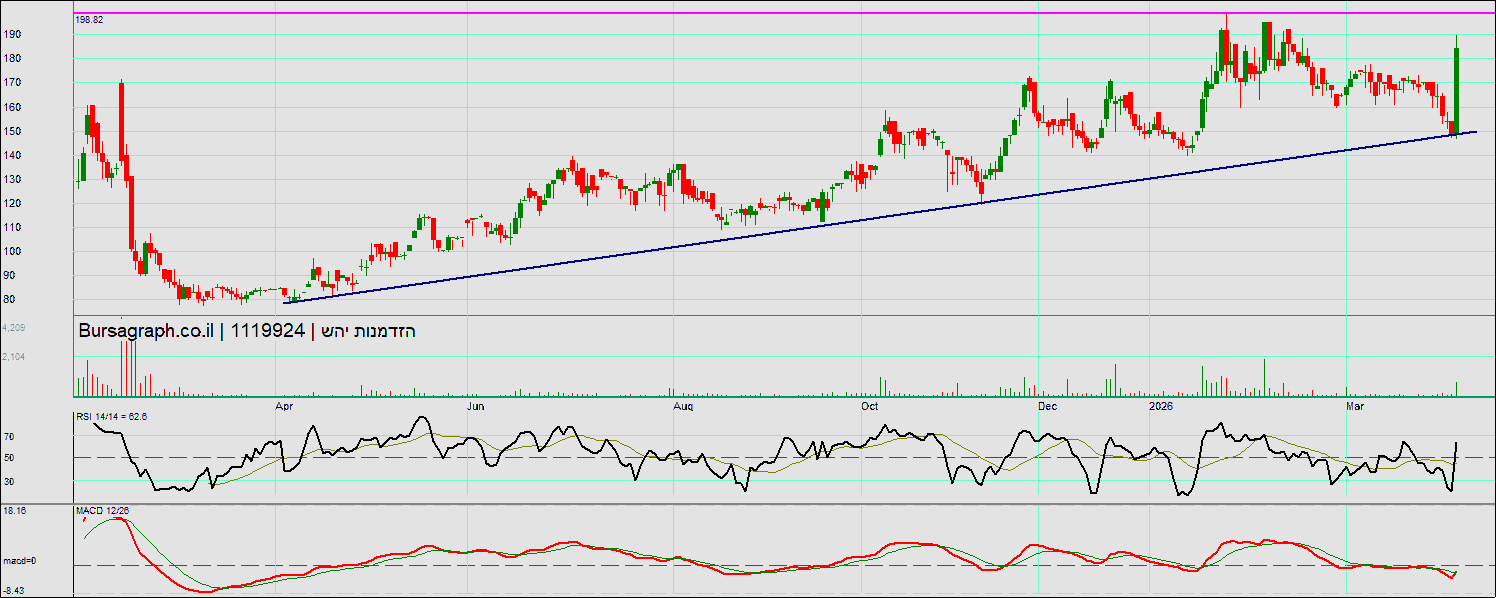Viewport: 1496px width, 598px height.
Task: Click the Aug date marker
Action: (683, 407)
